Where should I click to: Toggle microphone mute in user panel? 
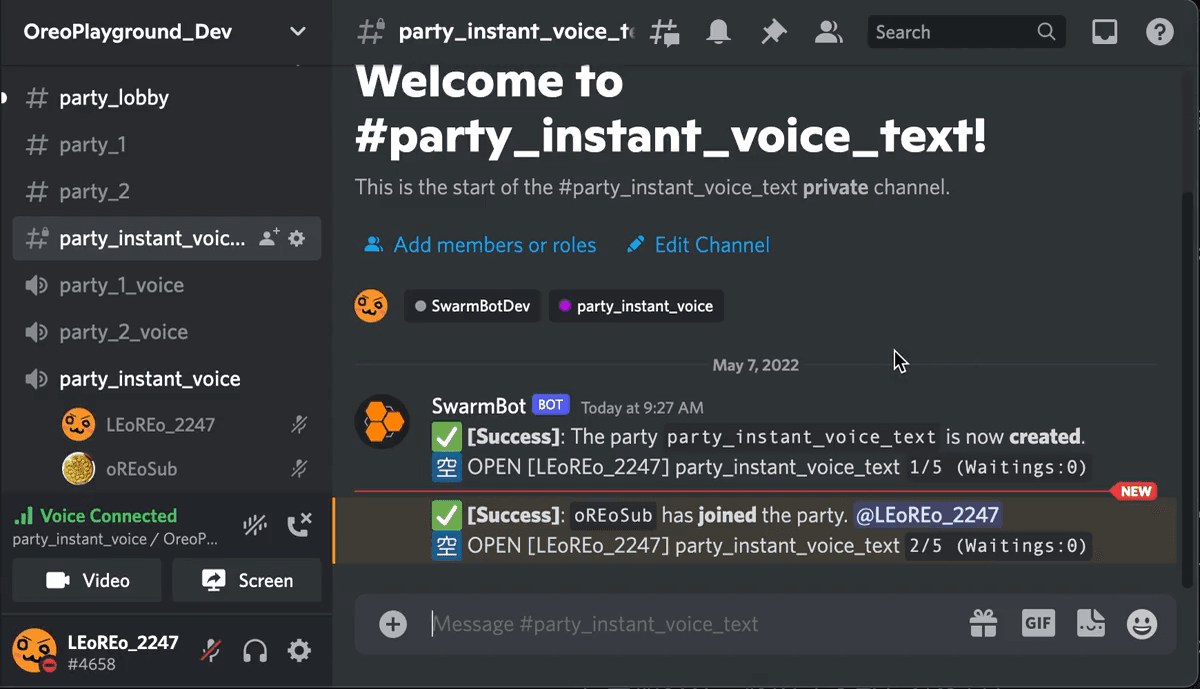click(211, 651)
